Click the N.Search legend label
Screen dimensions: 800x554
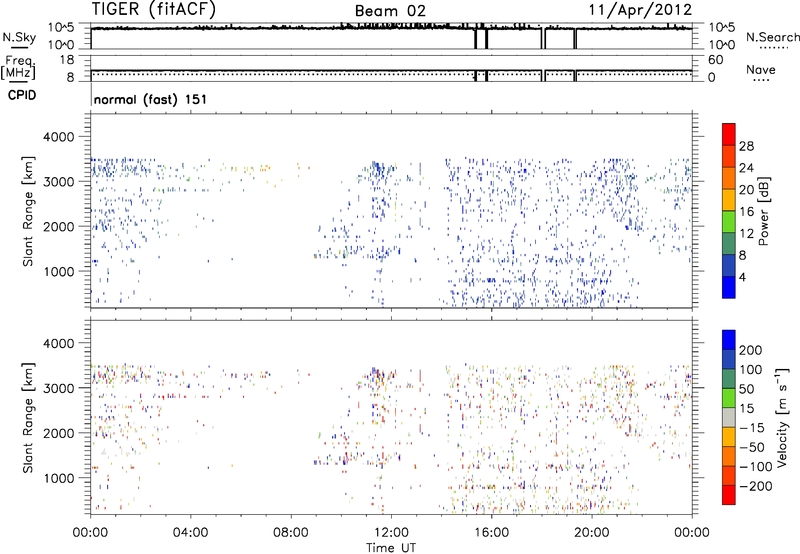(772, 37)
